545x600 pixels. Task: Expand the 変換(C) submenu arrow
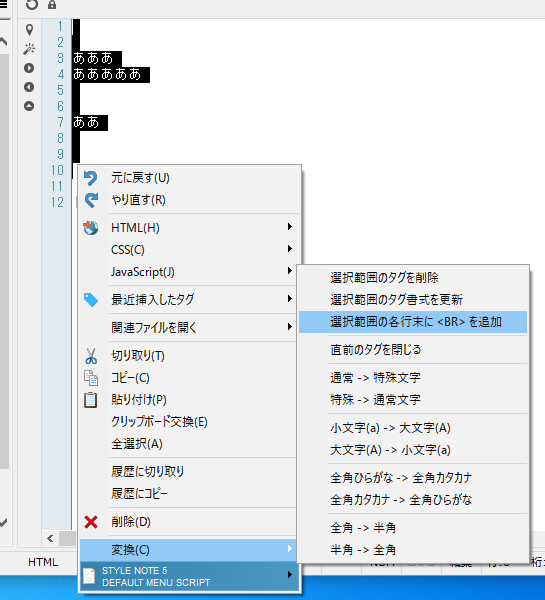click(x=290, y=549)
